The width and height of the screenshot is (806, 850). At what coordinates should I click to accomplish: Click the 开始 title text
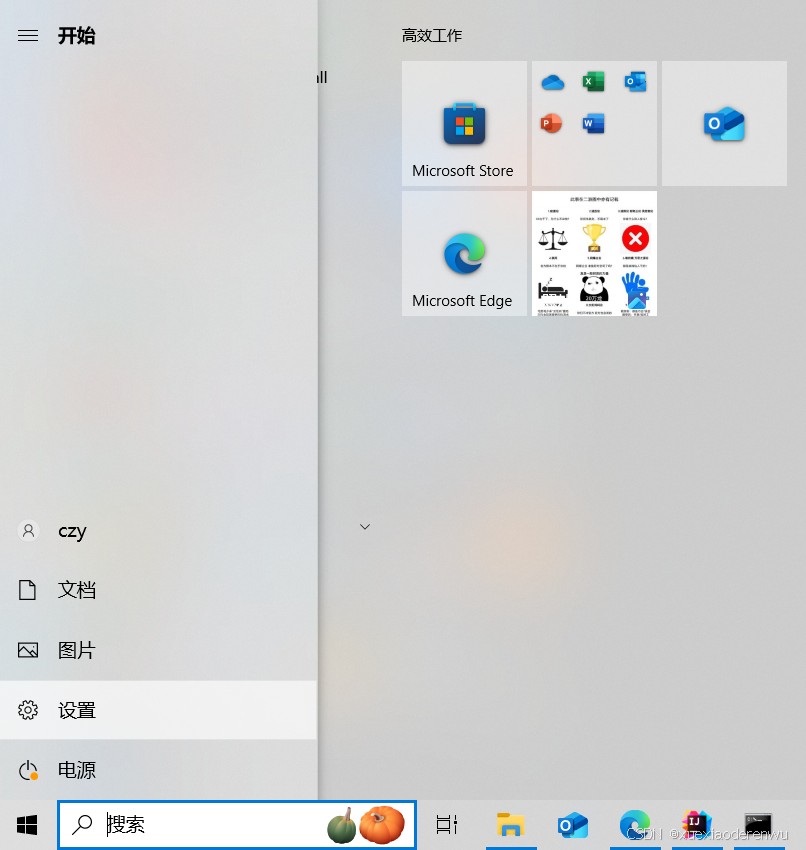pos(76,36)
